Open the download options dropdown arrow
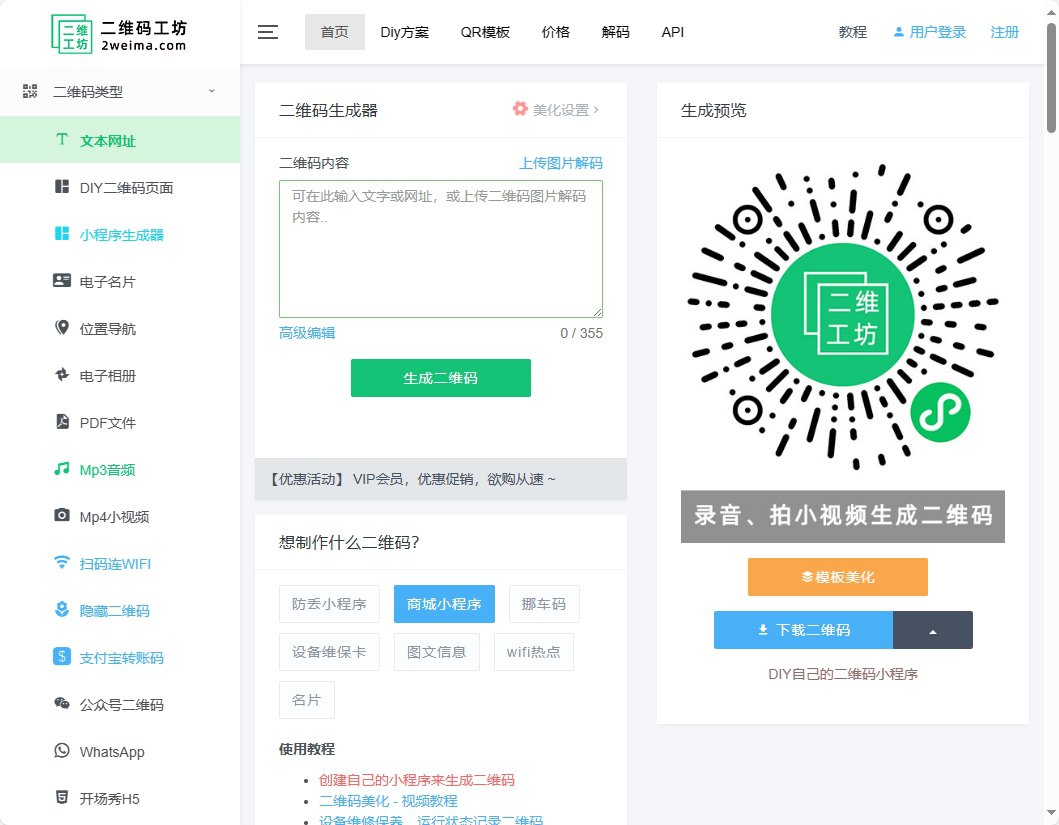The image size is (1059, 825). (x=933, y=630)
